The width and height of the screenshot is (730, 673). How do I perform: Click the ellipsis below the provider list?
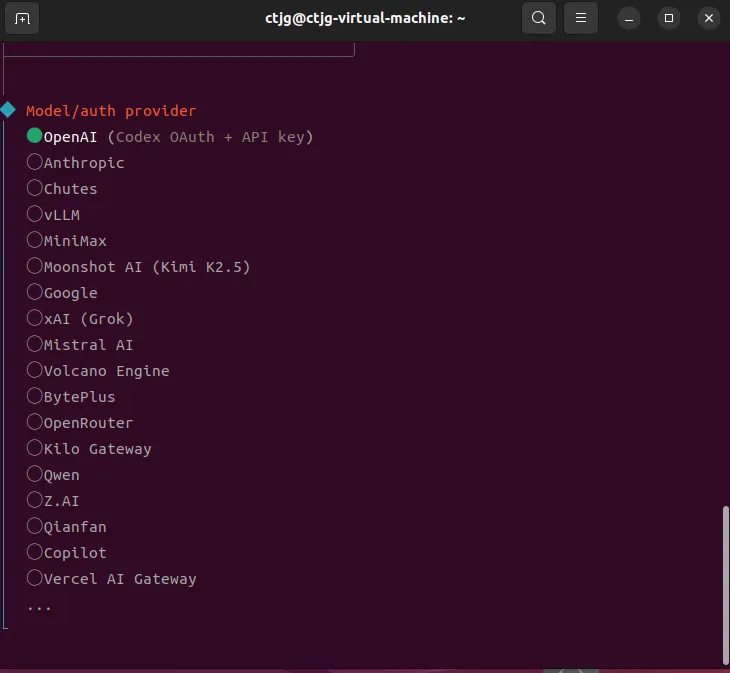pos(39,608)
